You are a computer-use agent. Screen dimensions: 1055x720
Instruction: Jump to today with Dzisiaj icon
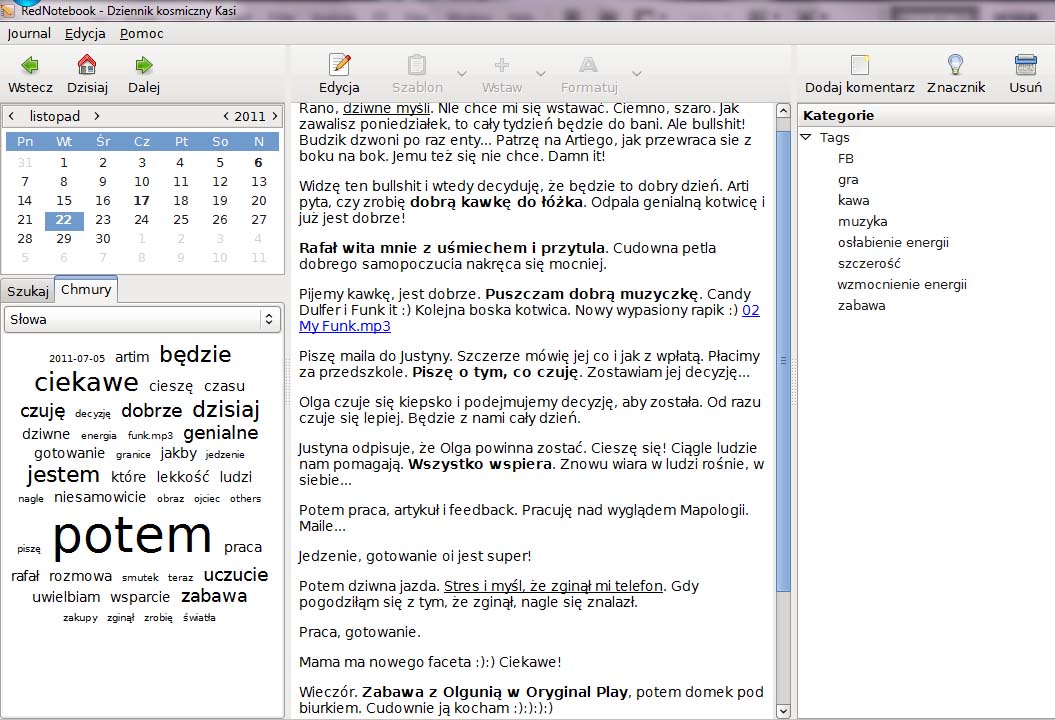pos(87,66)
